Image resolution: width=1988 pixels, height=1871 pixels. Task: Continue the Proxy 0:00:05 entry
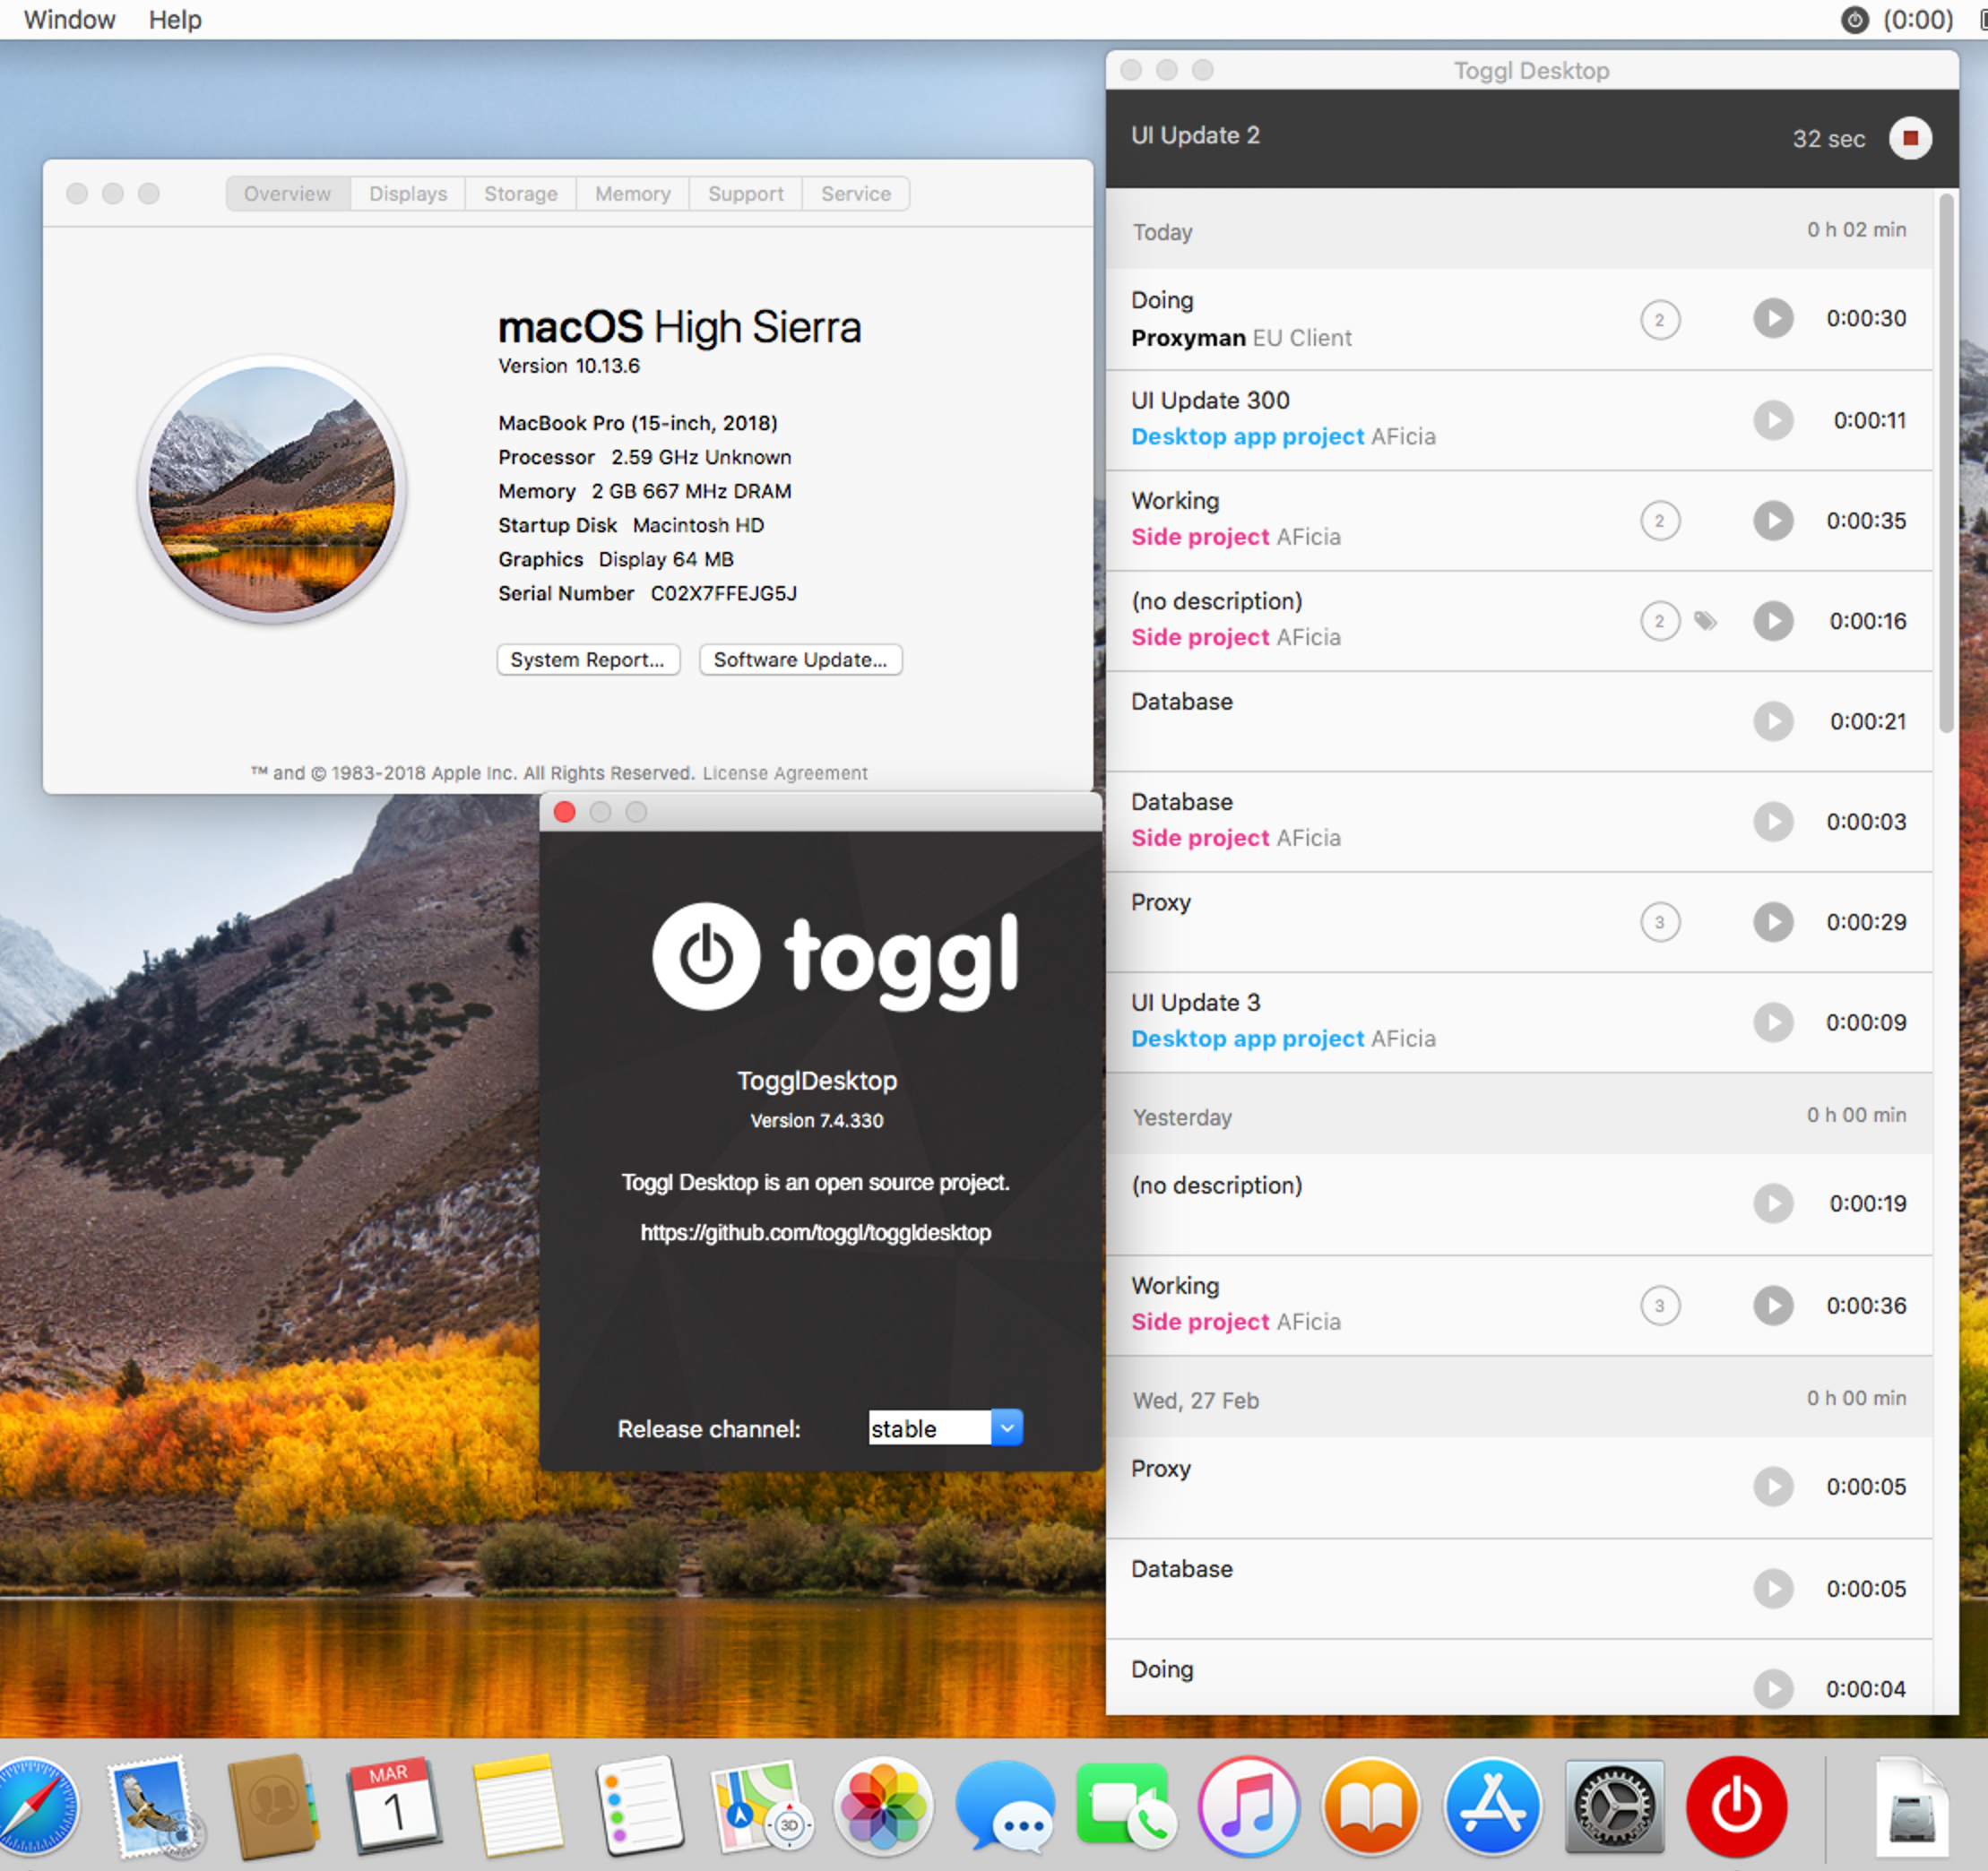click(1772, 1486)
